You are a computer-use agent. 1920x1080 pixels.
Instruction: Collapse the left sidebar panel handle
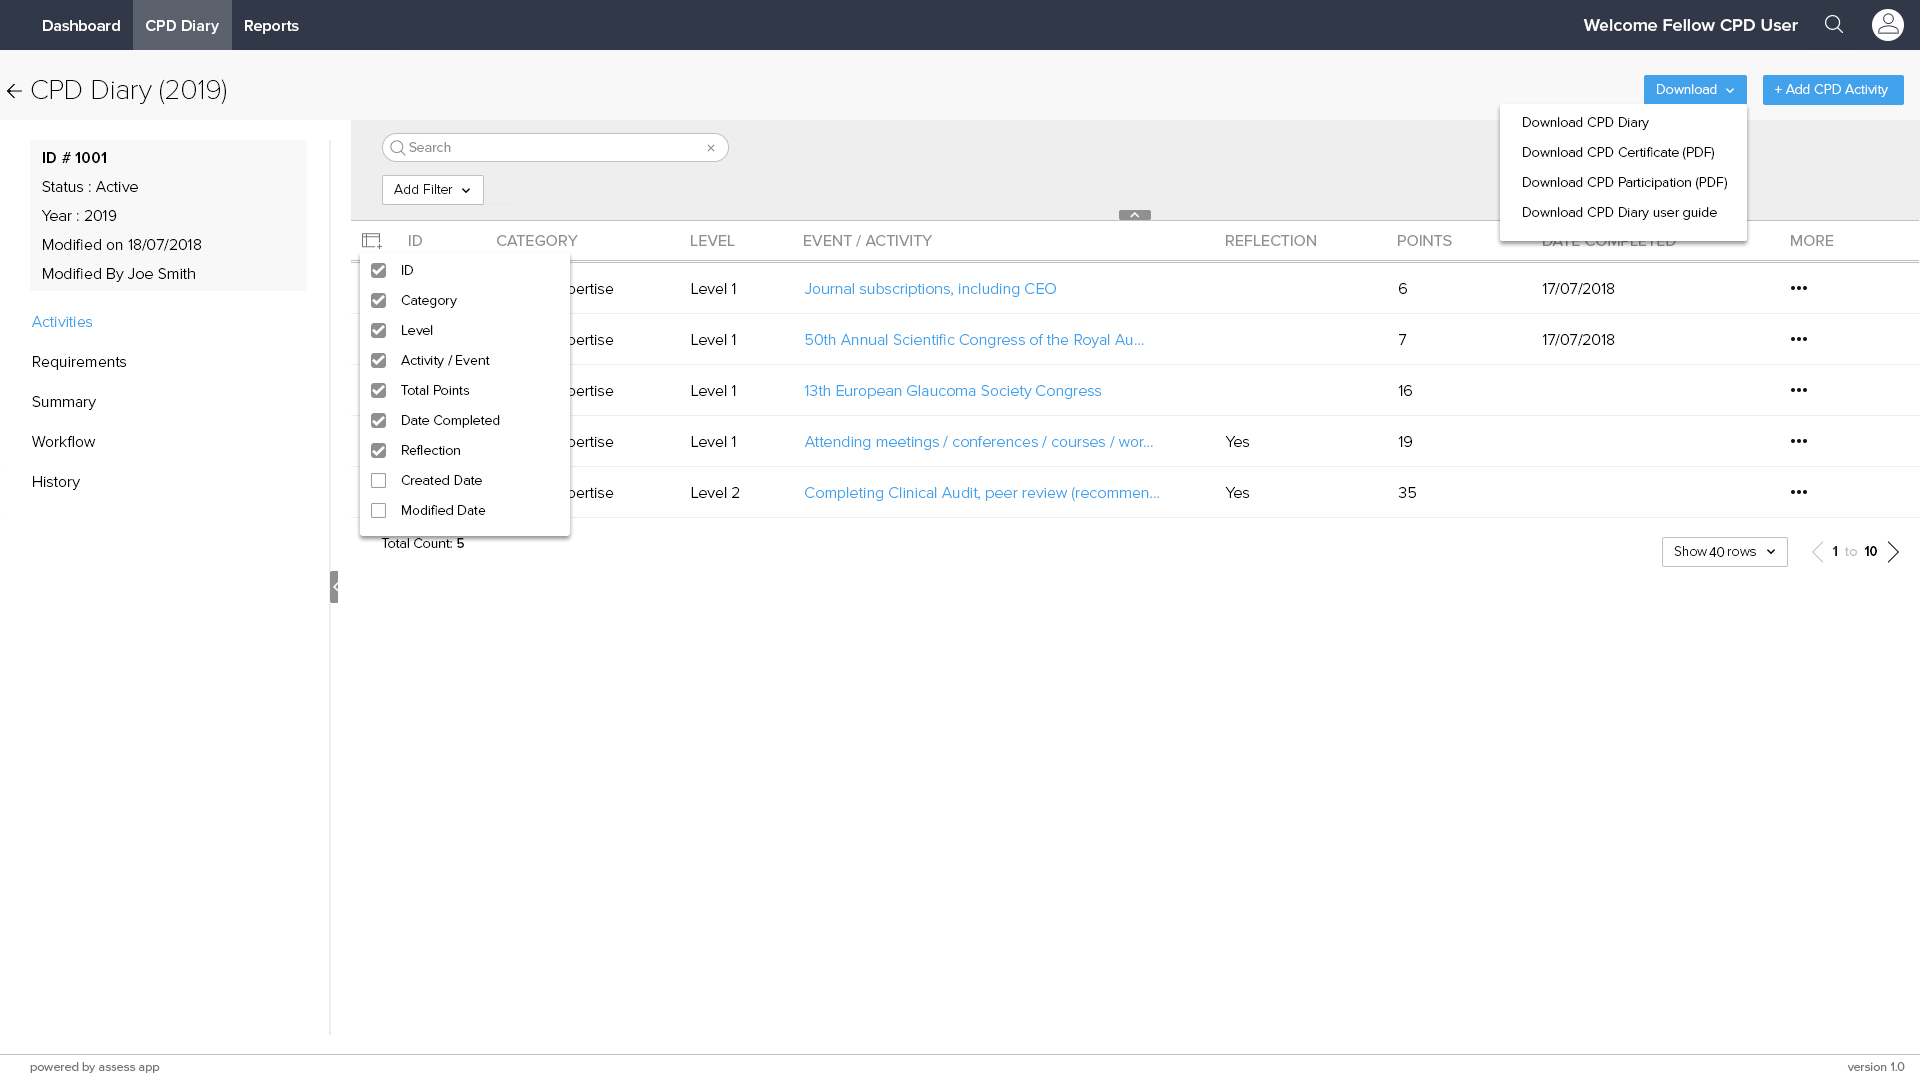(334, 587)
